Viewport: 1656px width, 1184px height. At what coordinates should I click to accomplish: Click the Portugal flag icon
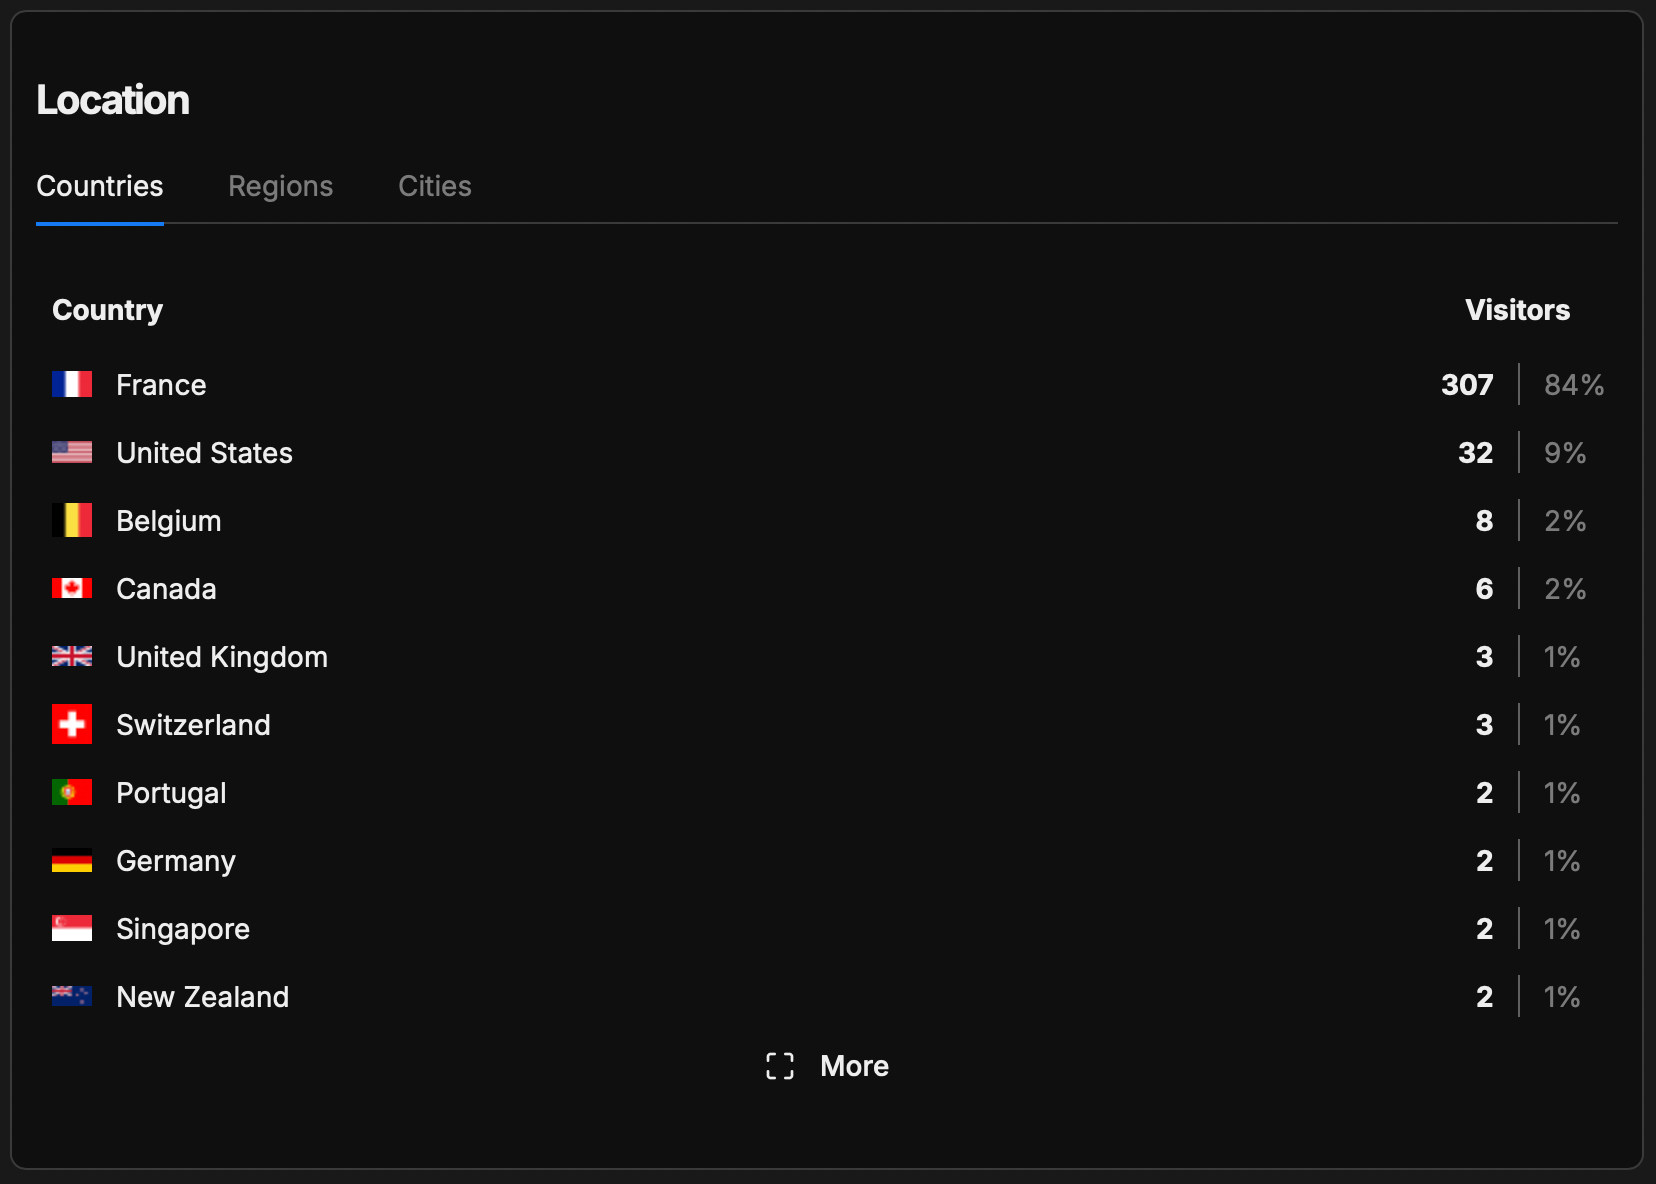point(72,793)
